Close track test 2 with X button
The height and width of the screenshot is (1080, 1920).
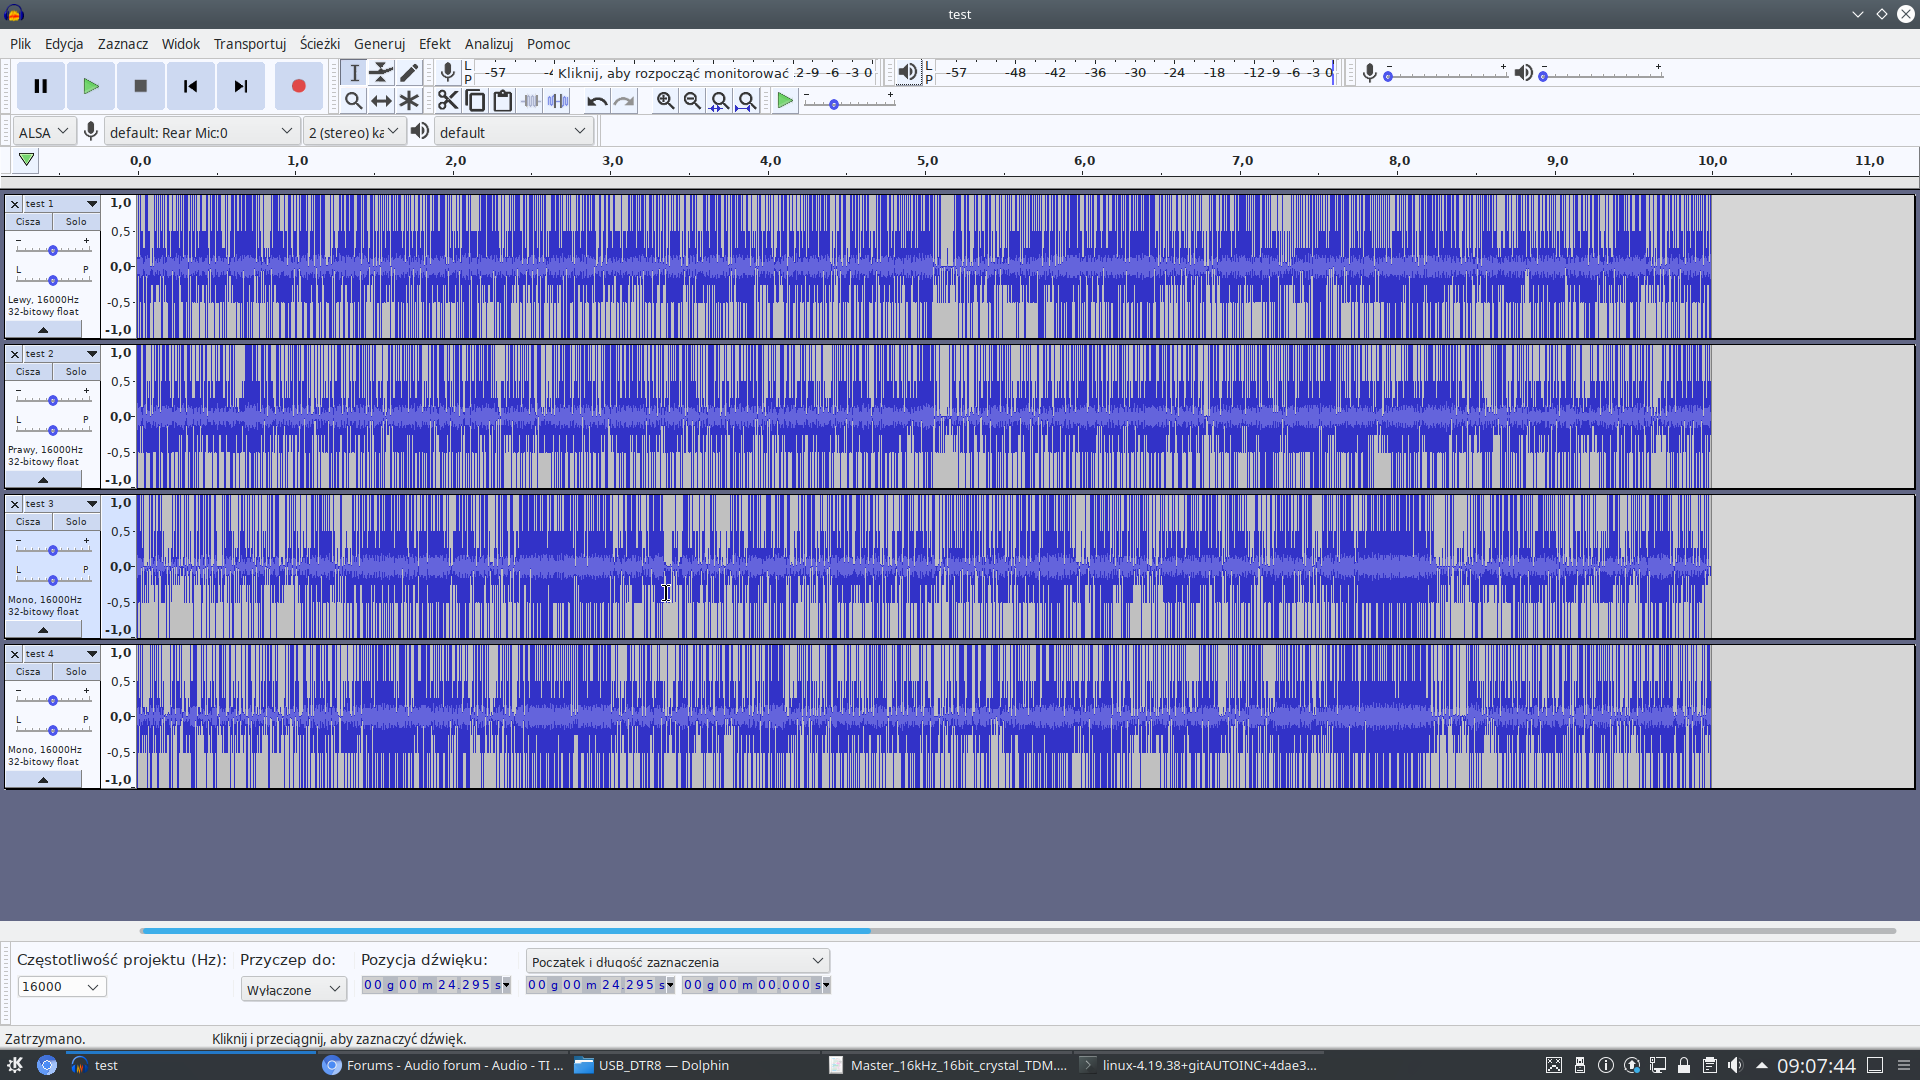pos(15,354)
